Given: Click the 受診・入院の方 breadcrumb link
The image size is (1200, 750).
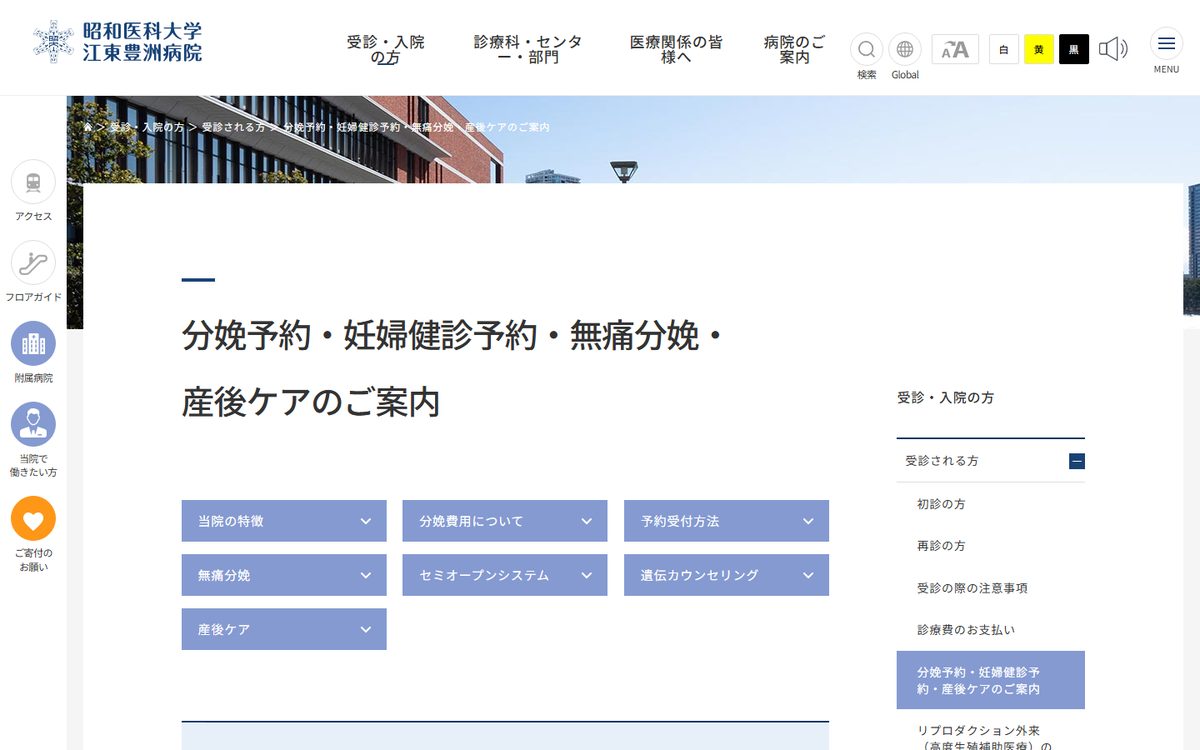Looking at the screenshot, I should [x=147, y=128].
